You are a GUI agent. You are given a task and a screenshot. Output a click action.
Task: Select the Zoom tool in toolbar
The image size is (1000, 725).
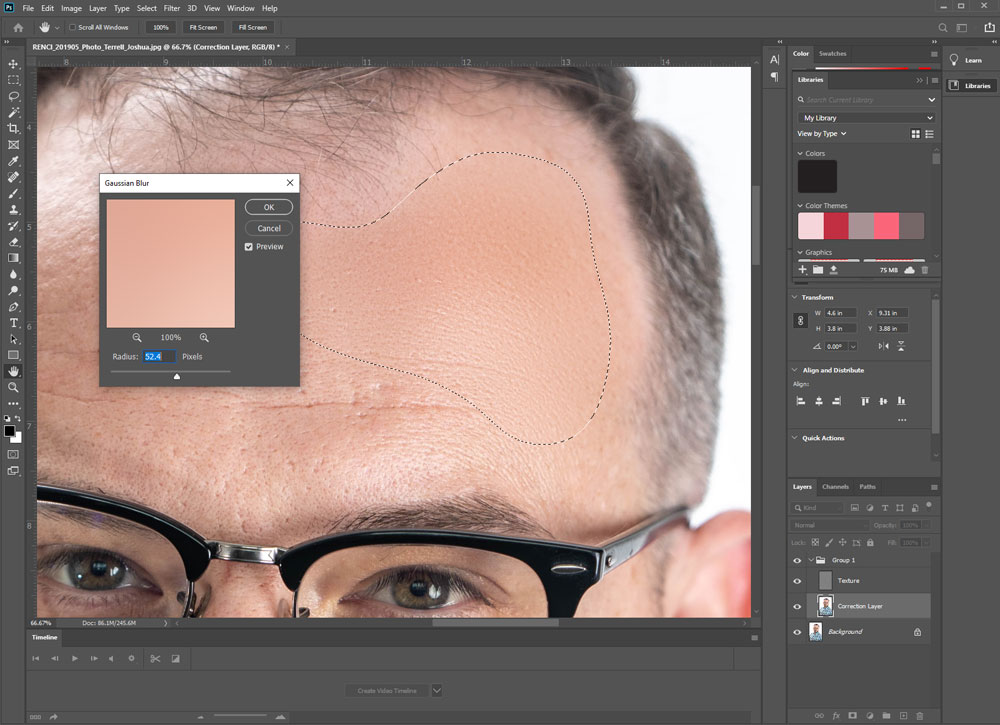click(14, 387)
